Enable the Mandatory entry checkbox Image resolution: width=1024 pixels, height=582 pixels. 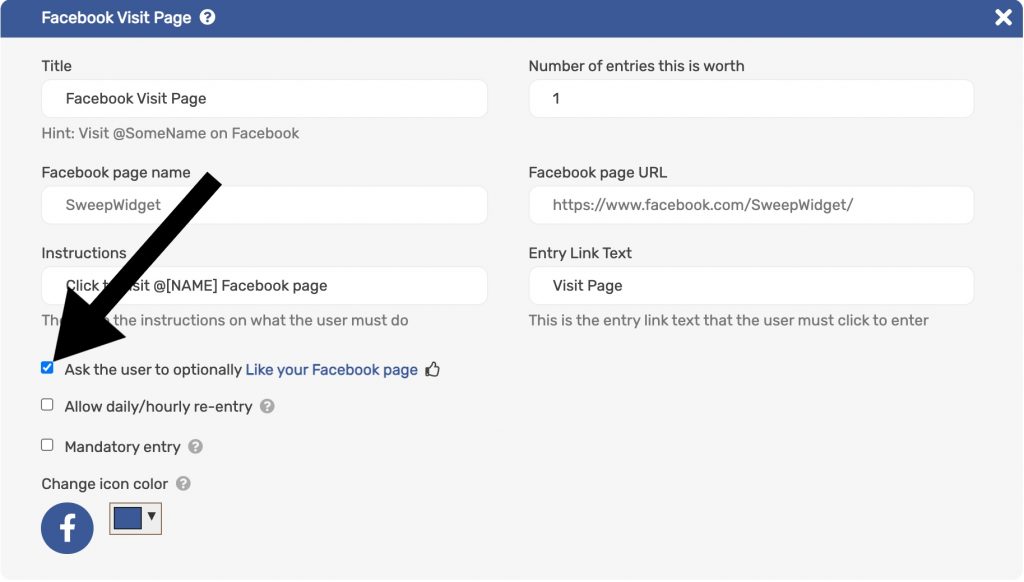click(47, 445)
